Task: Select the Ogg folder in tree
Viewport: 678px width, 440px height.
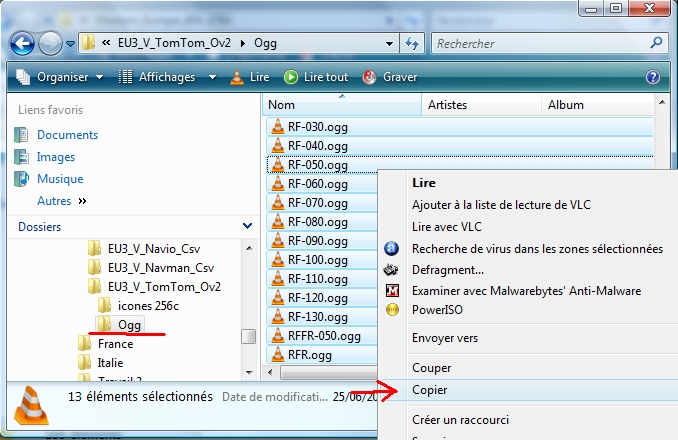Action: (x=129, y=325)
